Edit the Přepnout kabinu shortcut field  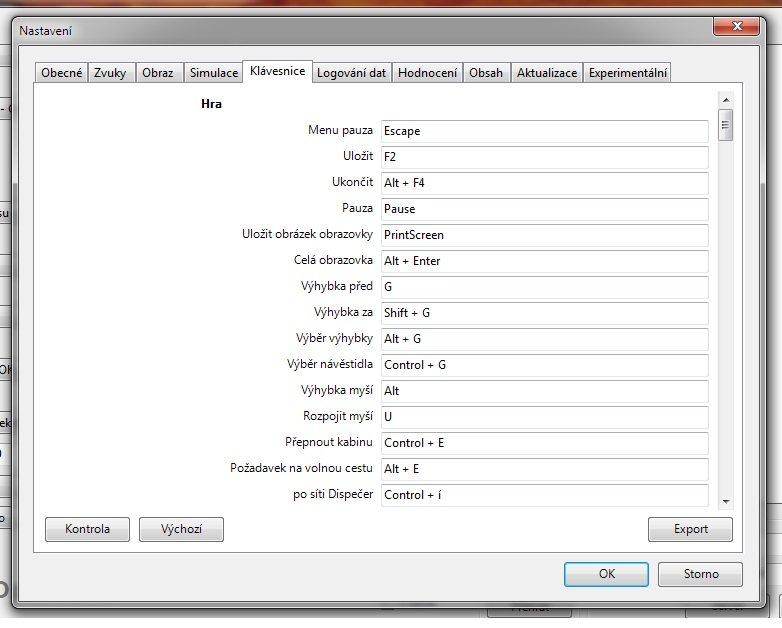544,443
